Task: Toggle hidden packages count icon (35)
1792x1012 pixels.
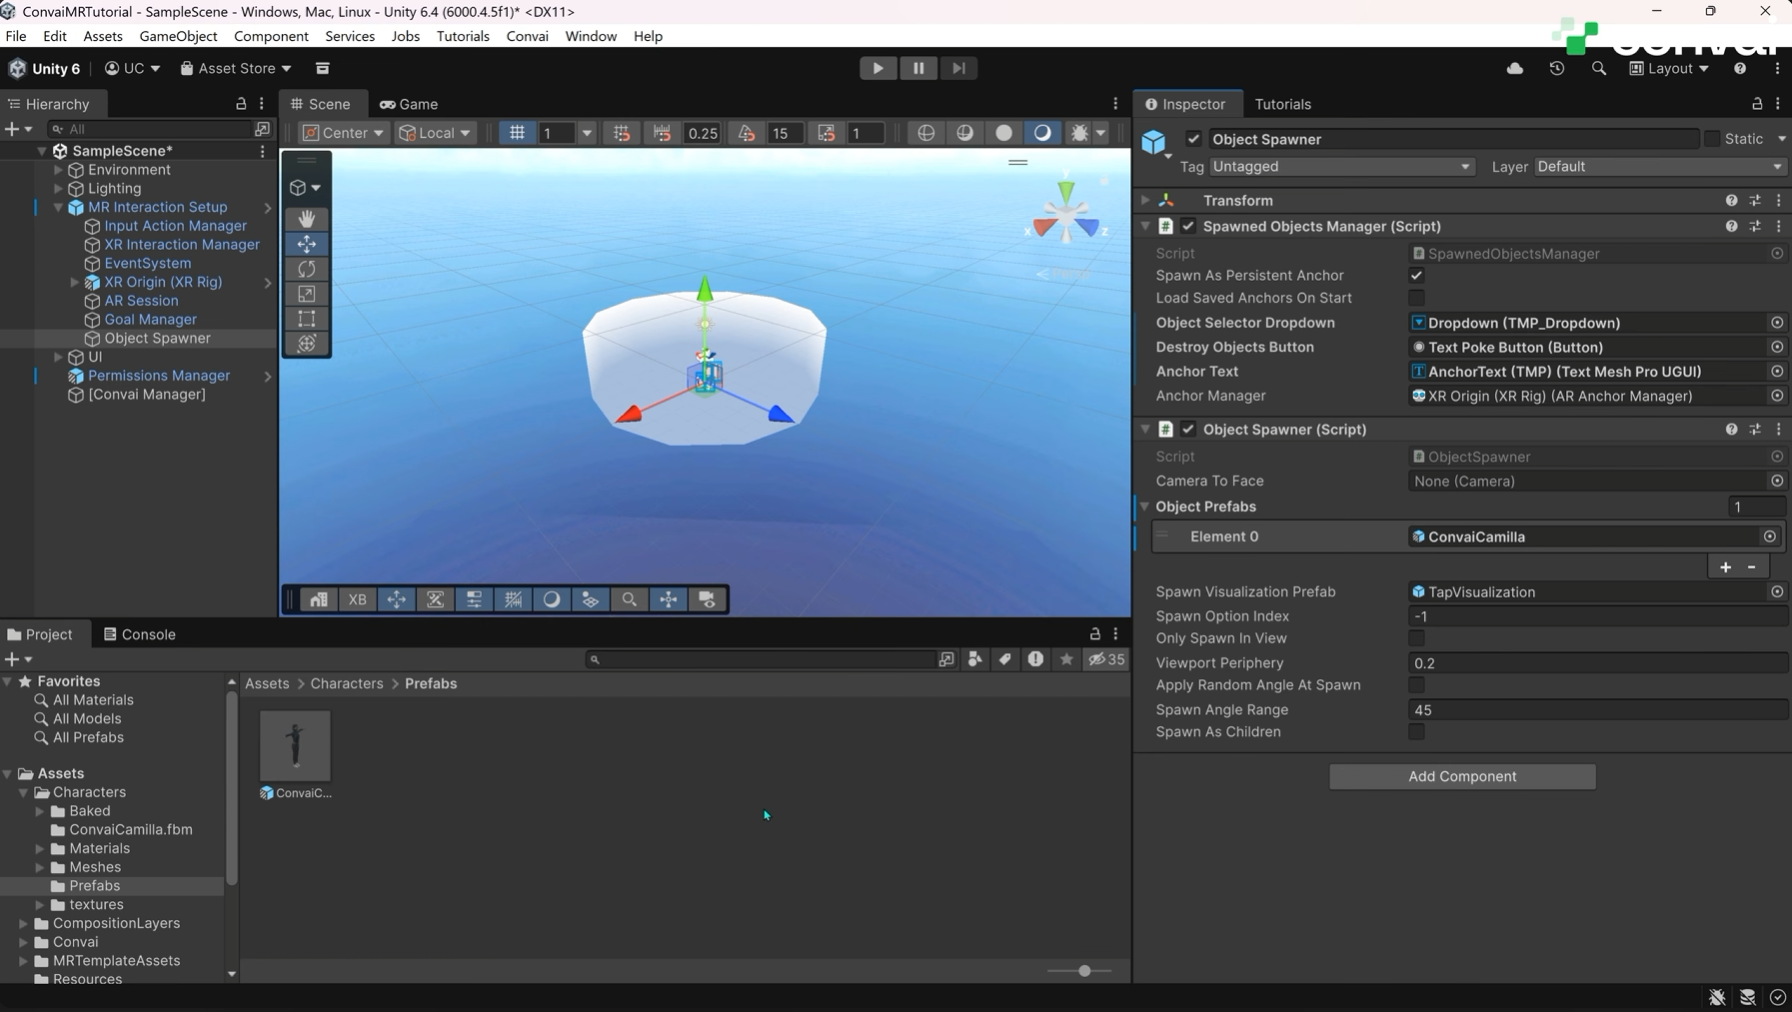Action: (x=1107, y=659)
